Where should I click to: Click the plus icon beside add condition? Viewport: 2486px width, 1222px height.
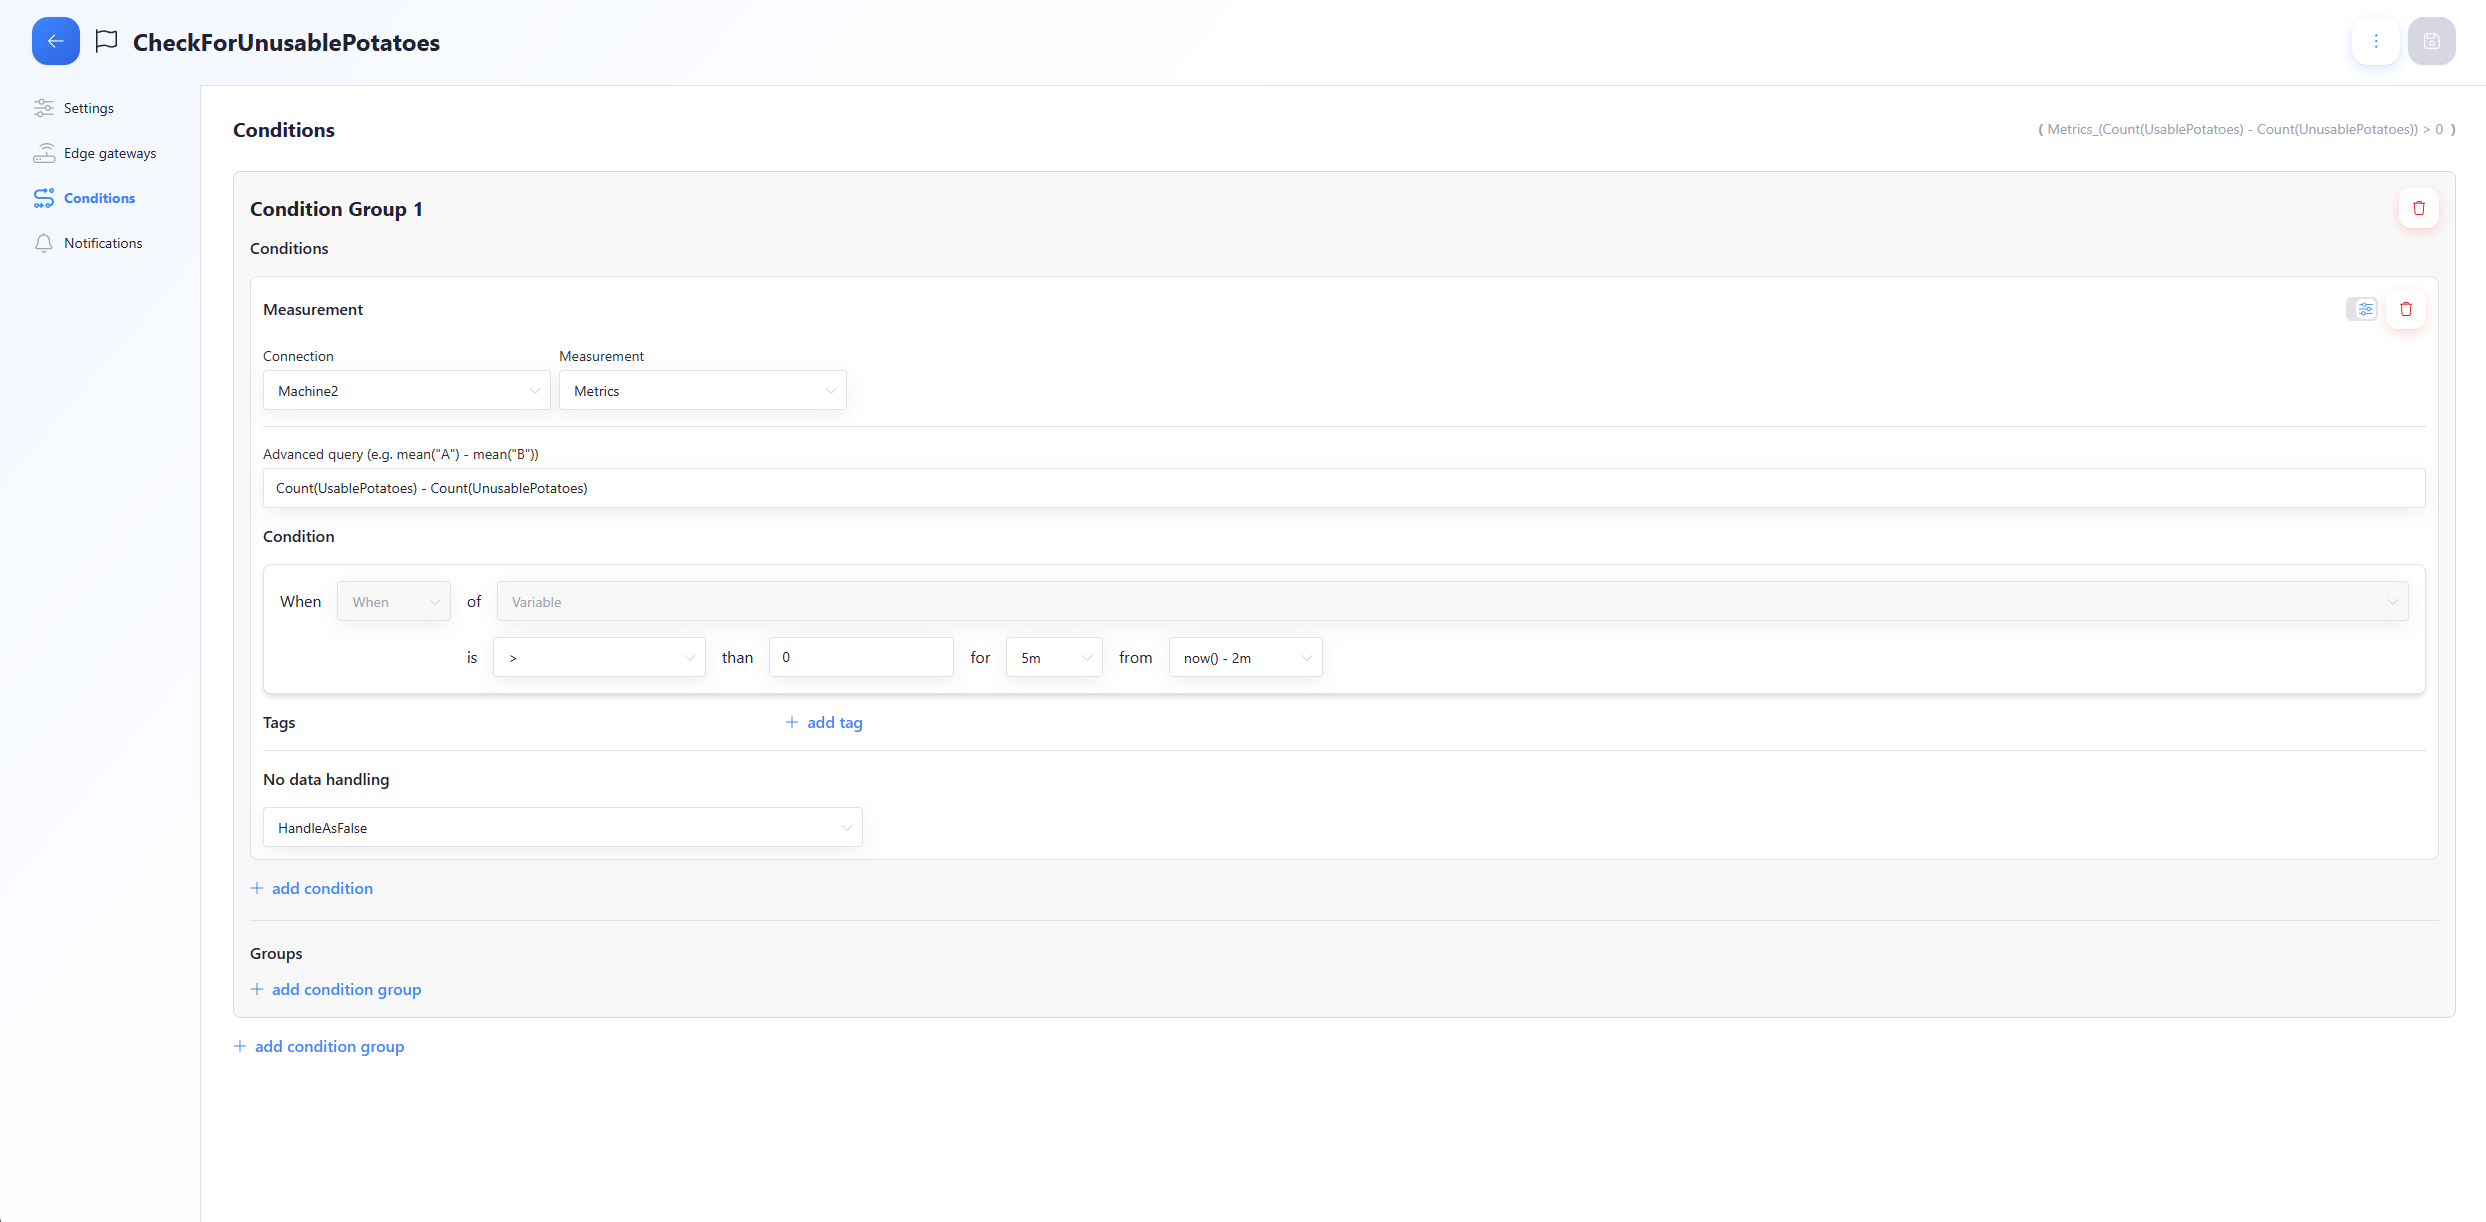click(x=257, y=888)
